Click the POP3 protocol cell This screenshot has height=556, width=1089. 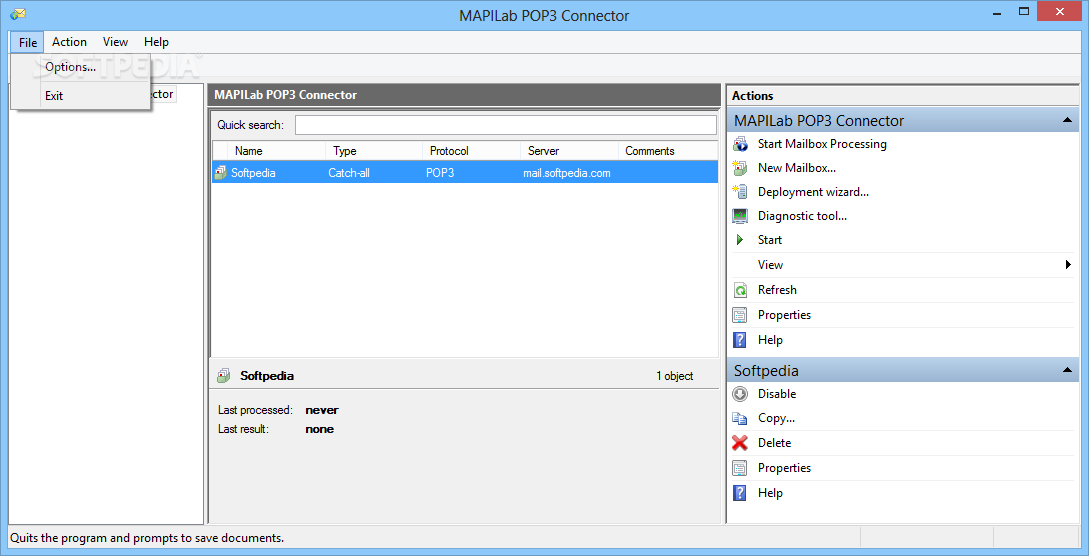440,173
